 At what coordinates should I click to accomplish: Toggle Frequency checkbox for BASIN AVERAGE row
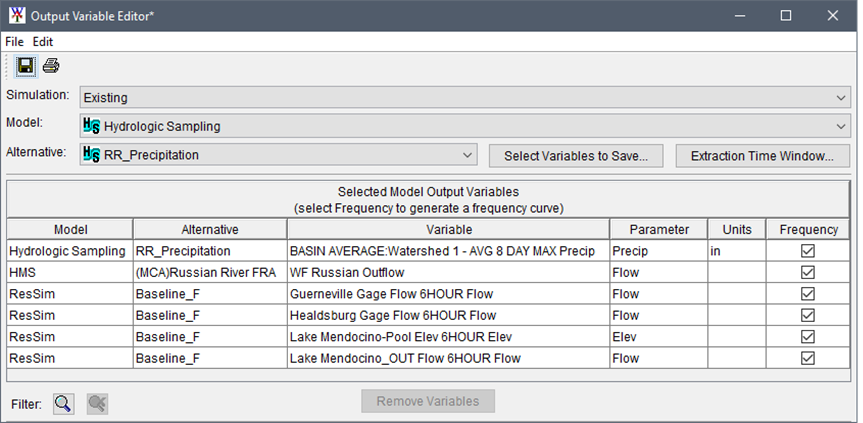pyautogui.click(x=807, y=251)
